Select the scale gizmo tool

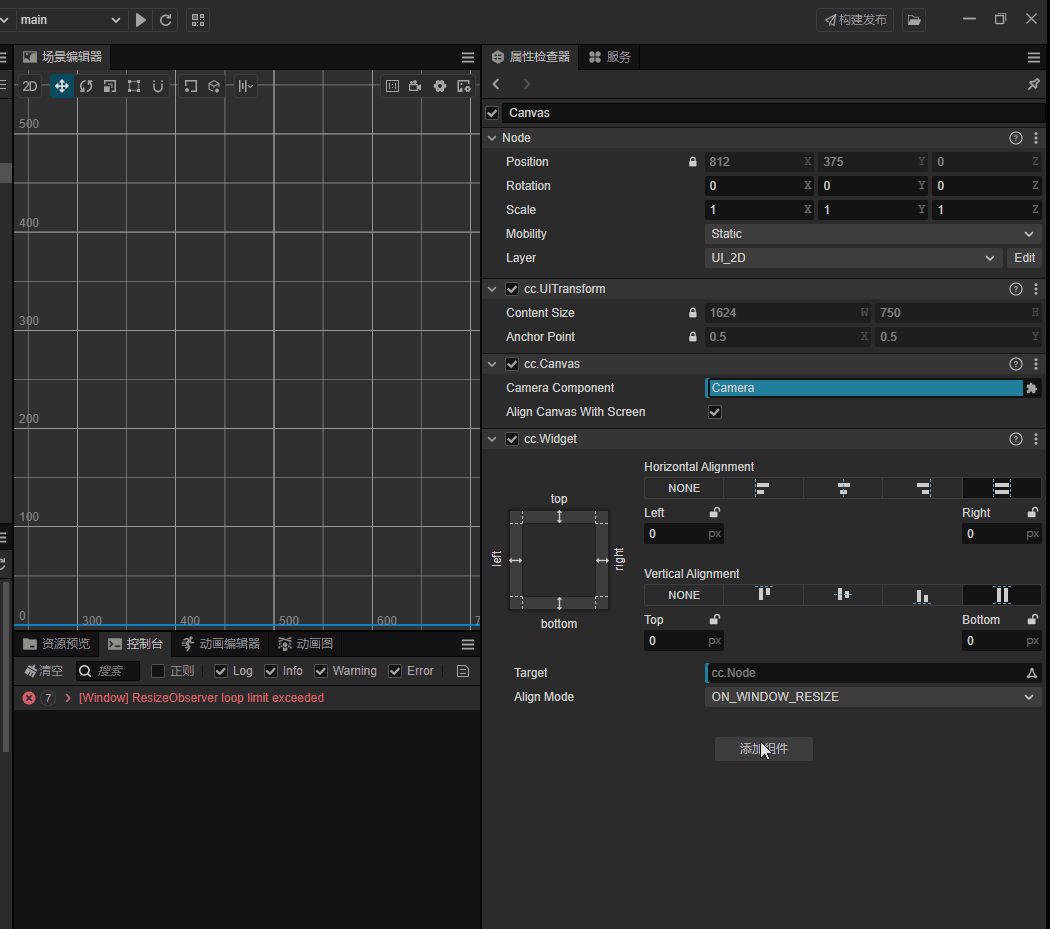(x=110, y=86)
